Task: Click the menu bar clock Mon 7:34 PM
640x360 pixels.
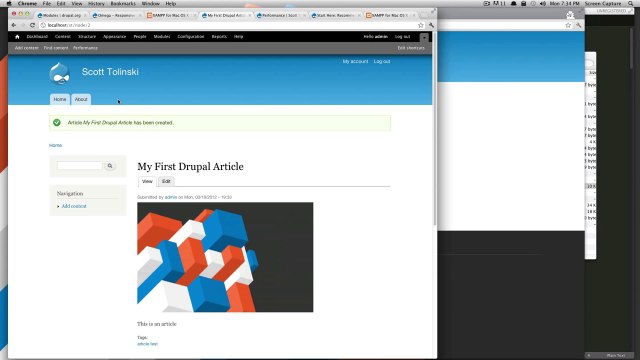Action: point(564,3)
